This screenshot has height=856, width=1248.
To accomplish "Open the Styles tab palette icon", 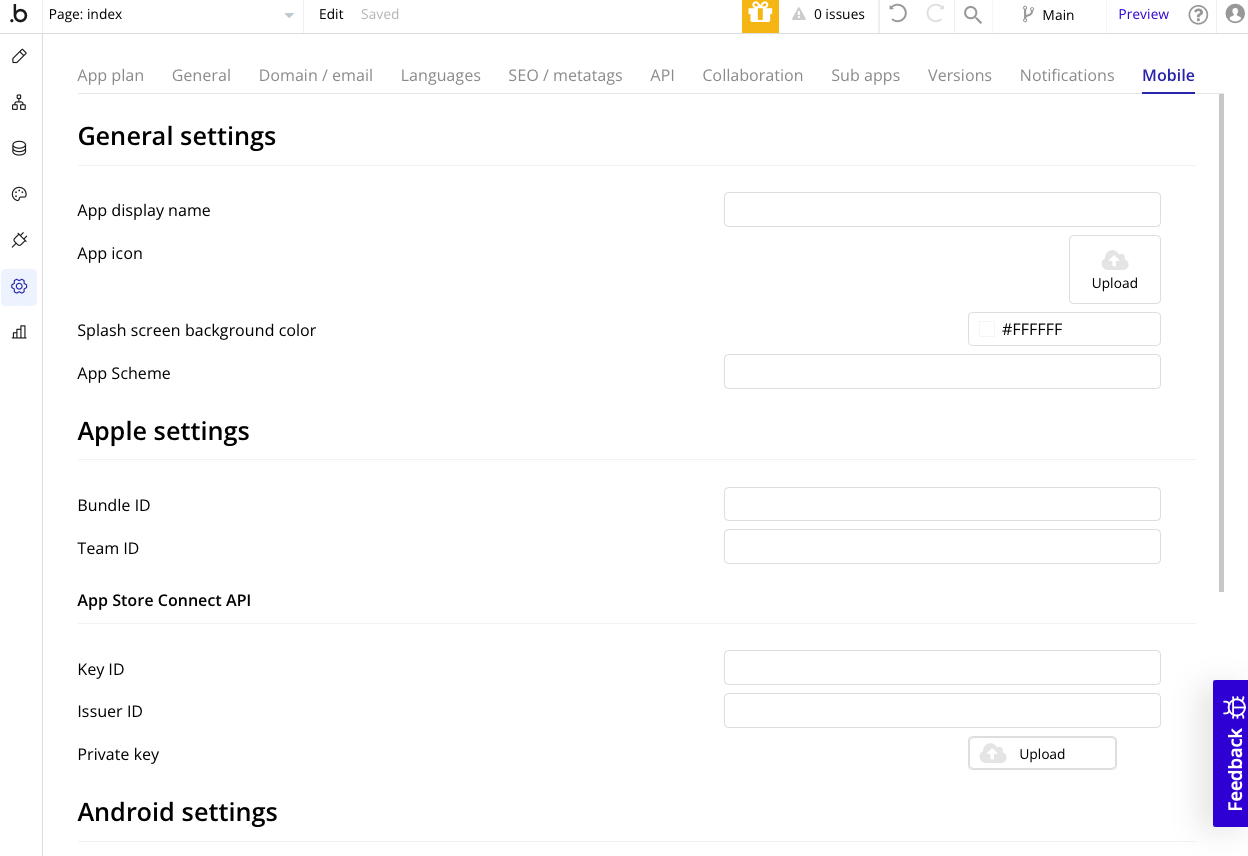I will [x=19, y=194].
